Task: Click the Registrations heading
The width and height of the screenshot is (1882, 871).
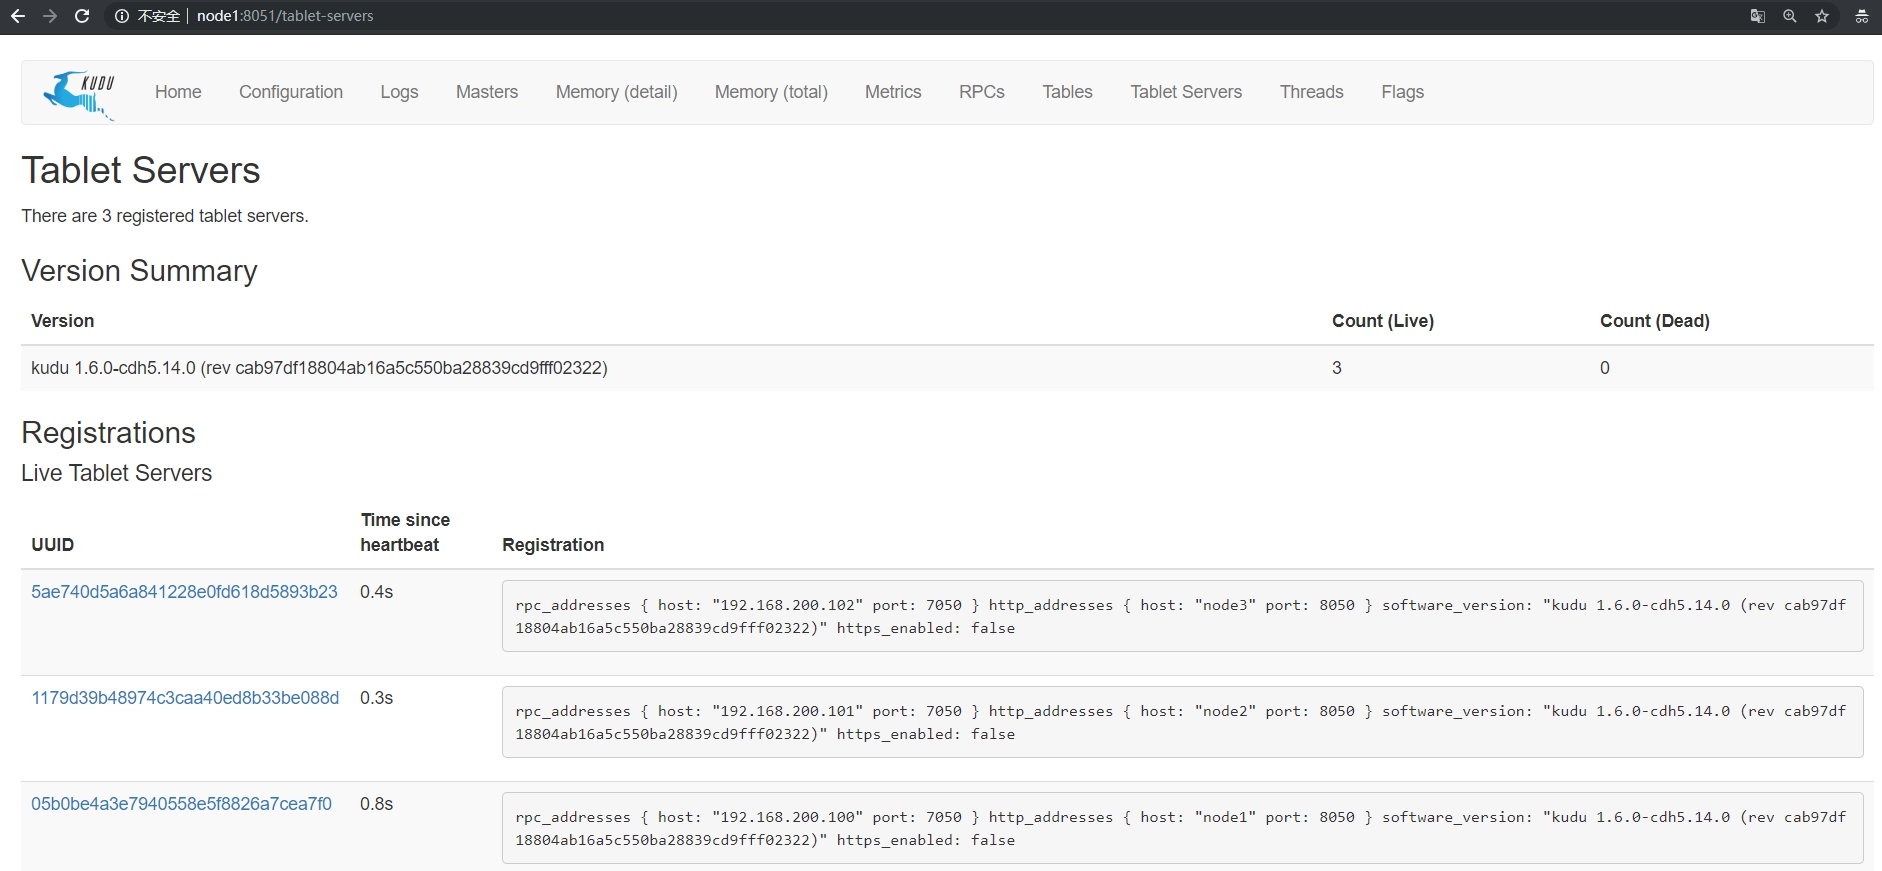Action: coord(108,433)
